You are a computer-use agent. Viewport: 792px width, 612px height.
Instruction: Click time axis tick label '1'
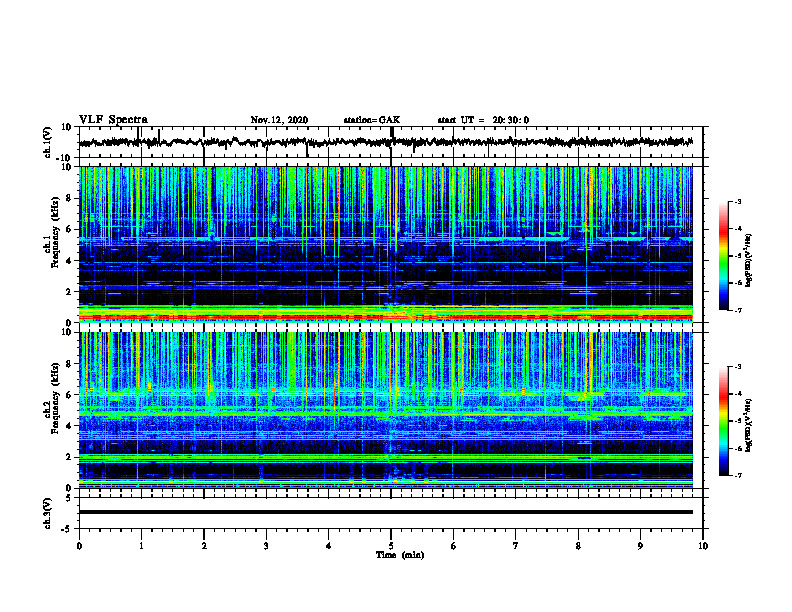coord(141,546)
